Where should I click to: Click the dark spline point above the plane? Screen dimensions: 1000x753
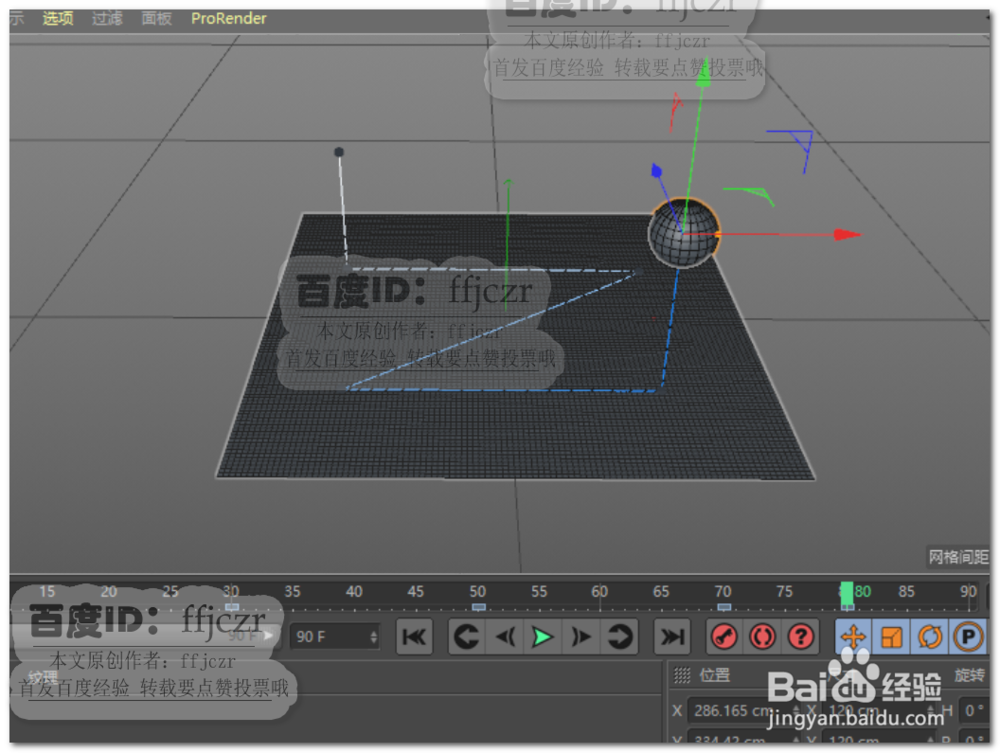339,152
